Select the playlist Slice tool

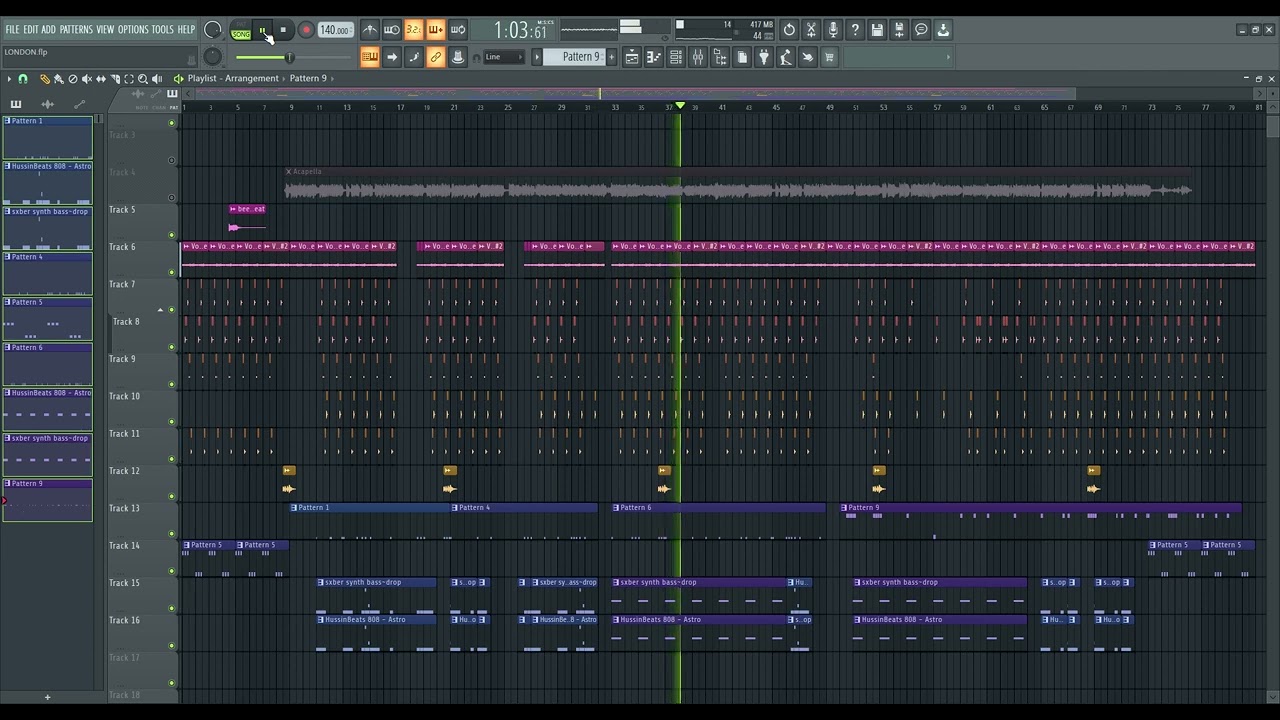[x=114, y=78]
